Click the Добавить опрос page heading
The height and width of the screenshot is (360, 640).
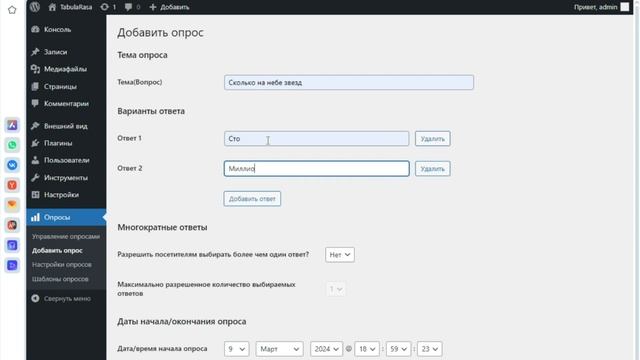[160, 33]
